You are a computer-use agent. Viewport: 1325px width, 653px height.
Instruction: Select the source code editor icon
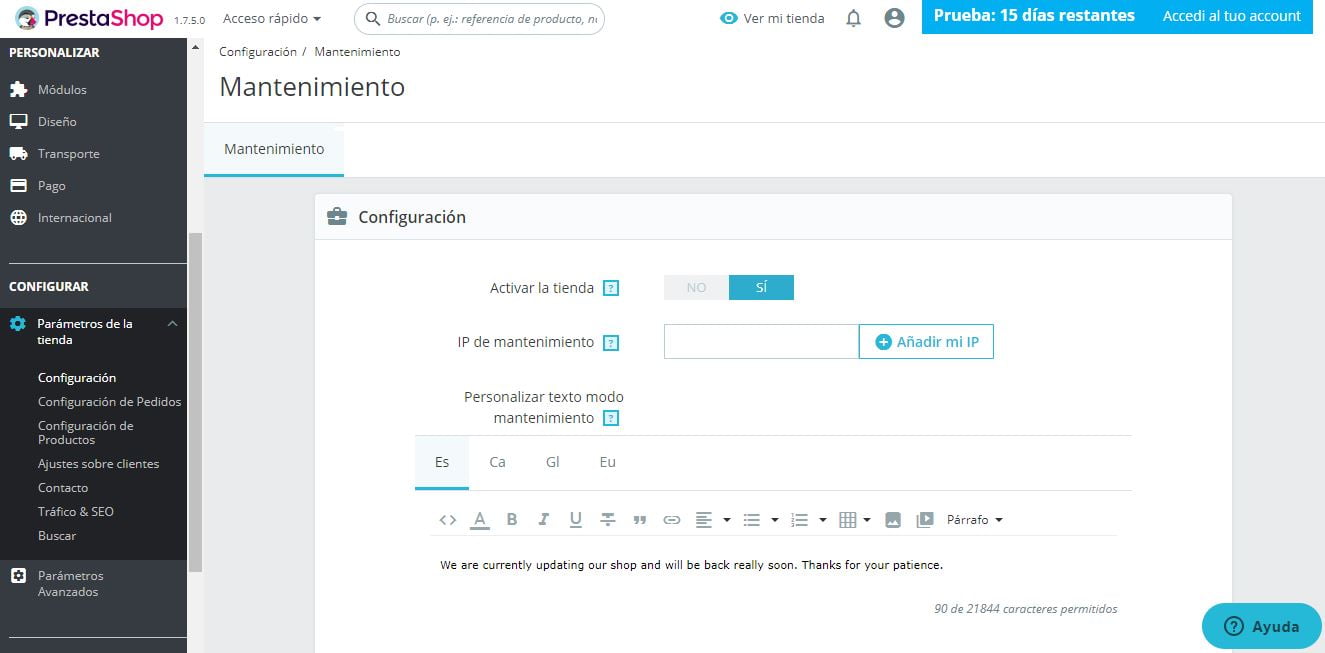point(446,519)
